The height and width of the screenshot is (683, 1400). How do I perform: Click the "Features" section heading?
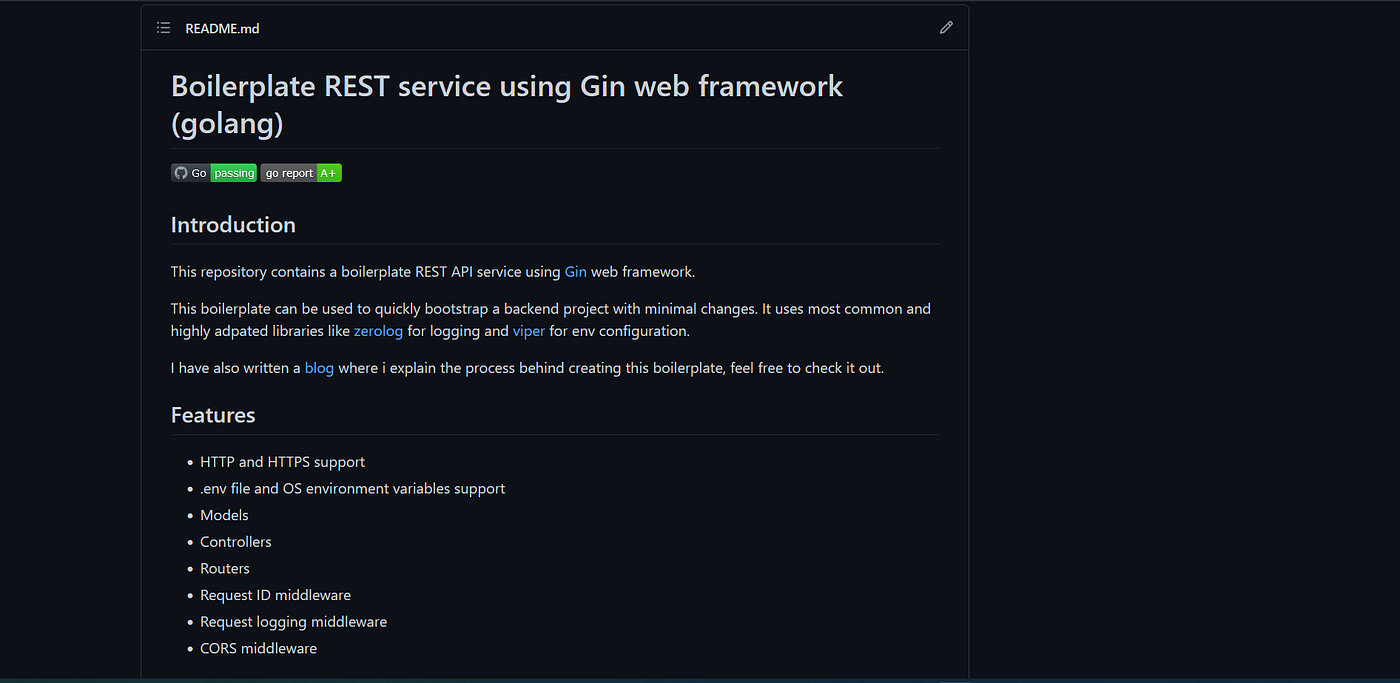[x=213, y=414]
